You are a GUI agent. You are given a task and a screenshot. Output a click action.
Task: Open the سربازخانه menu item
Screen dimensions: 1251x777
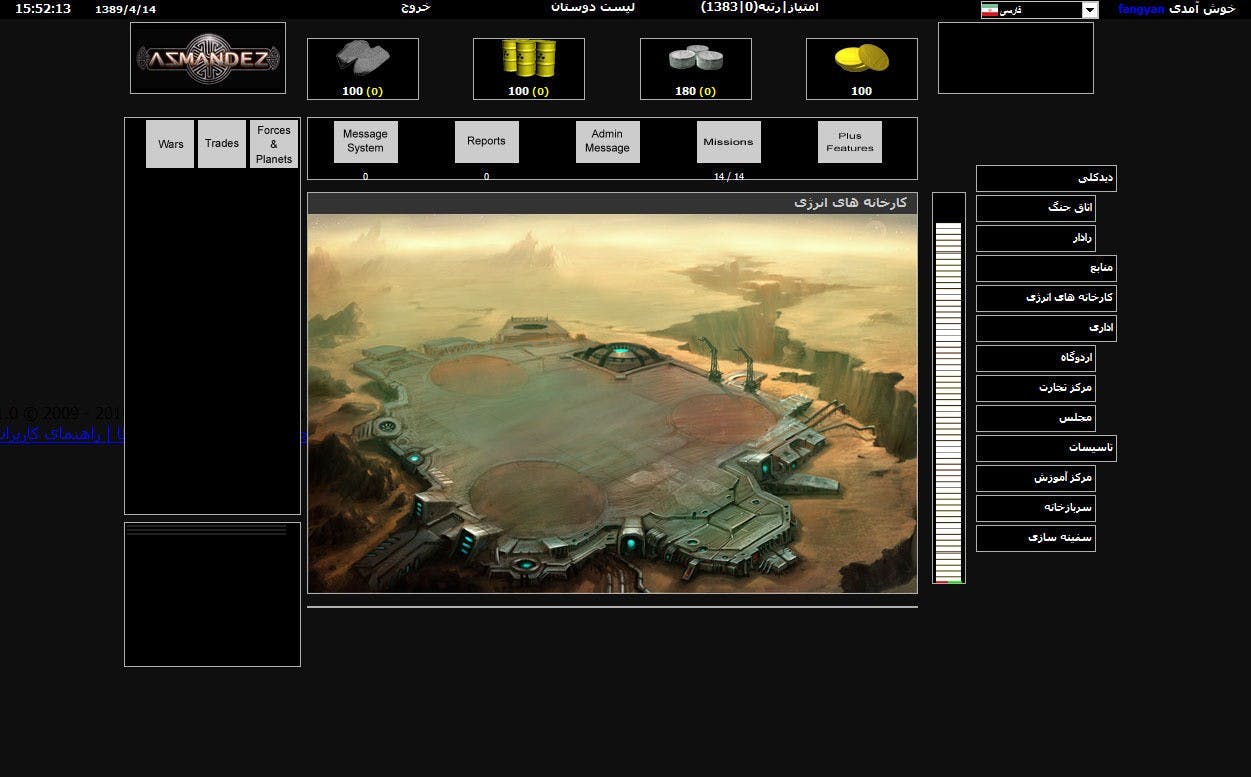1036,508
